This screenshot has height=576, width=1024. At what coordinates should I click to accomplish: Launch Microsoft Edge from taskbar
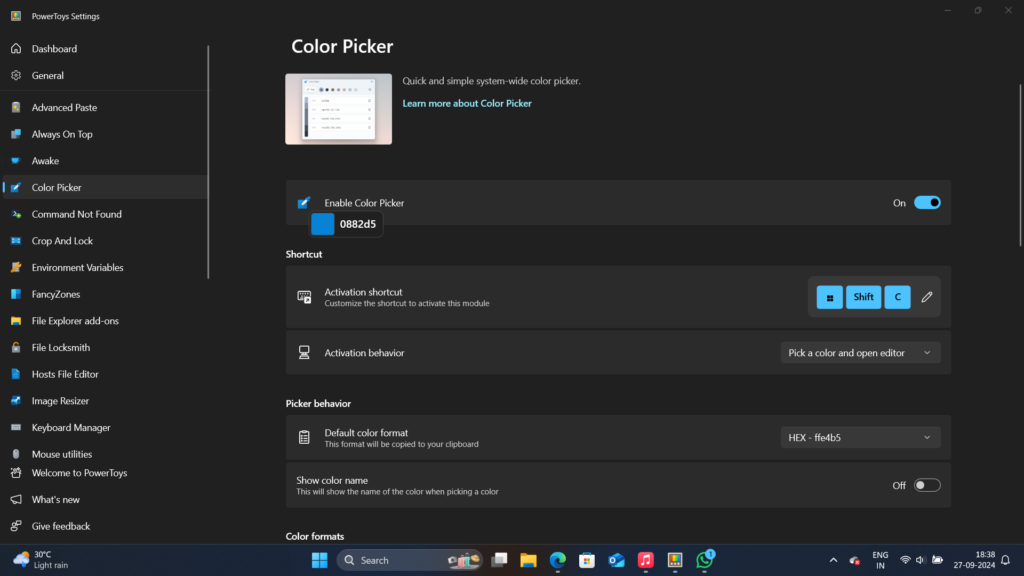tap(558, 560)
